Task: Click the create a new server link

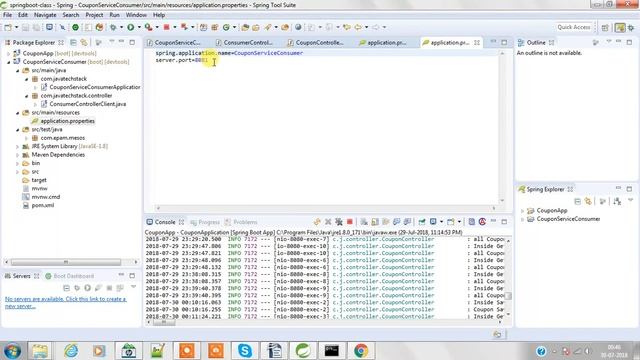Action: coord(66,302)
